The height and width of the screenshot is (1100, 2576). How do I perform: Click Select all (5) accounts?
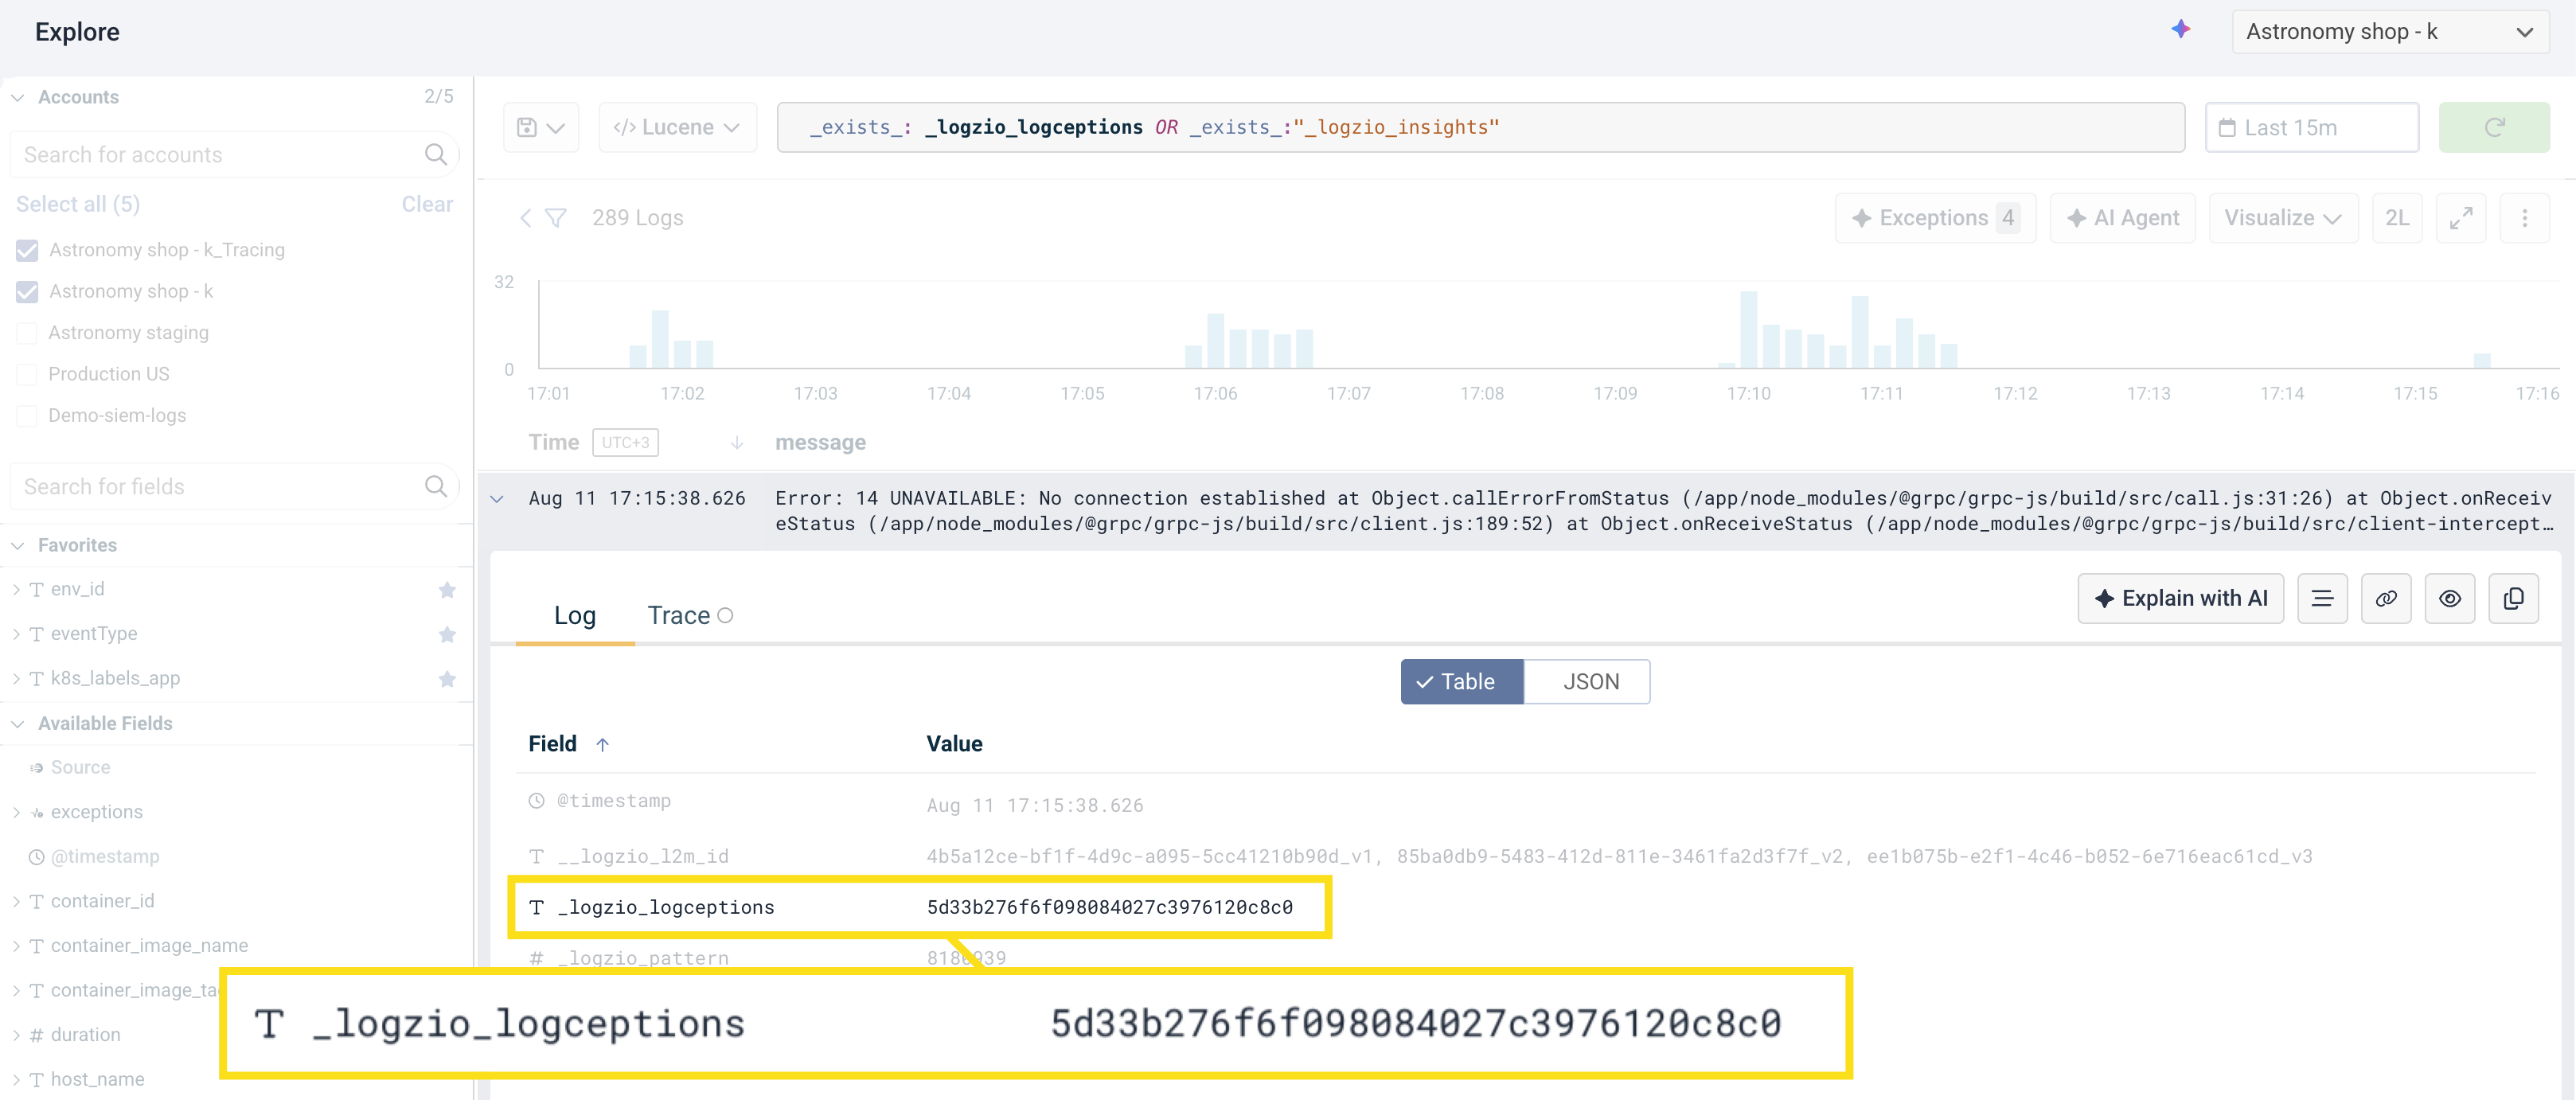coord(78,204)
